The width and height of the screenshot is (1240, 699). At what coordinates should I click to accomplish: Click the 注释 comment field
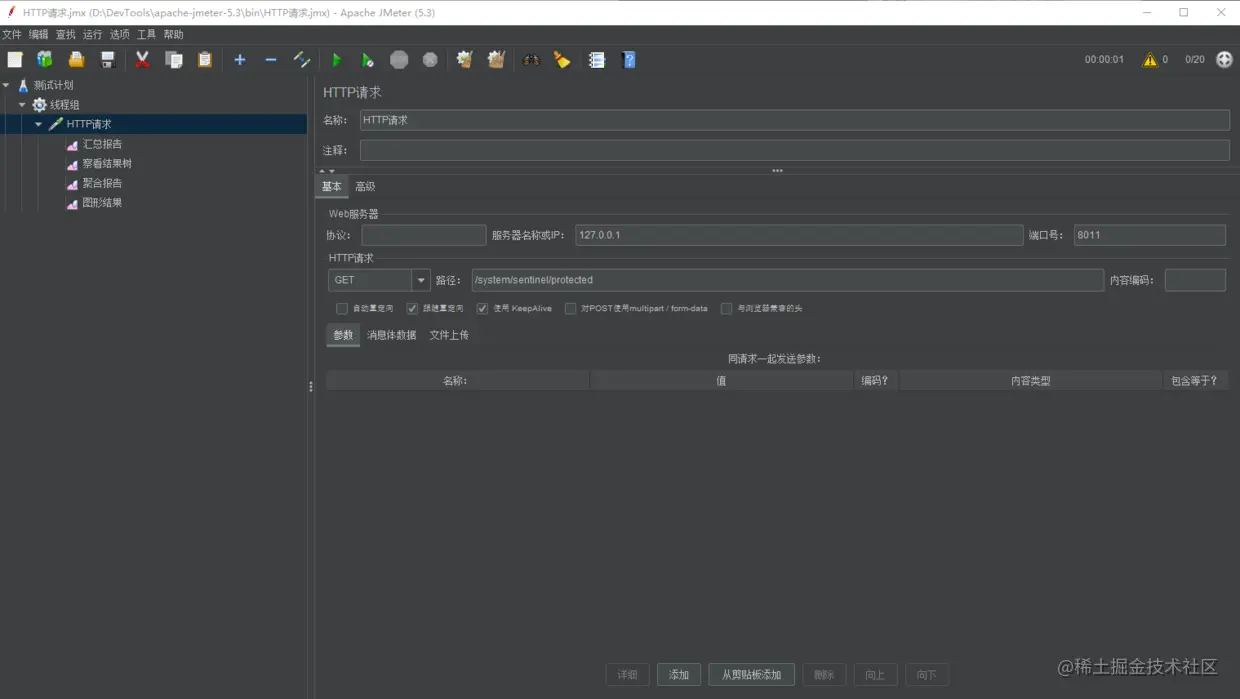click(x=795, y=150)
